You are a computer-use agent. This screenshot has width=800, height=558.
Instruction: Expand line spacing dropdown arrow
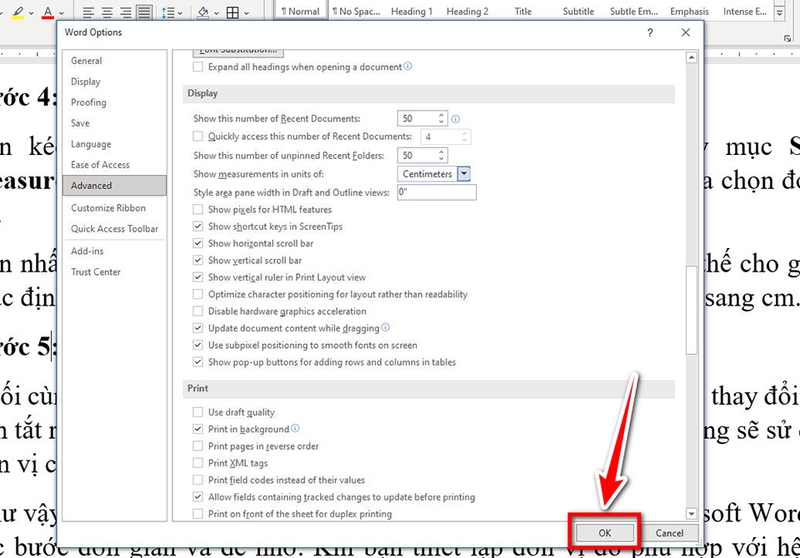point(180,13)
